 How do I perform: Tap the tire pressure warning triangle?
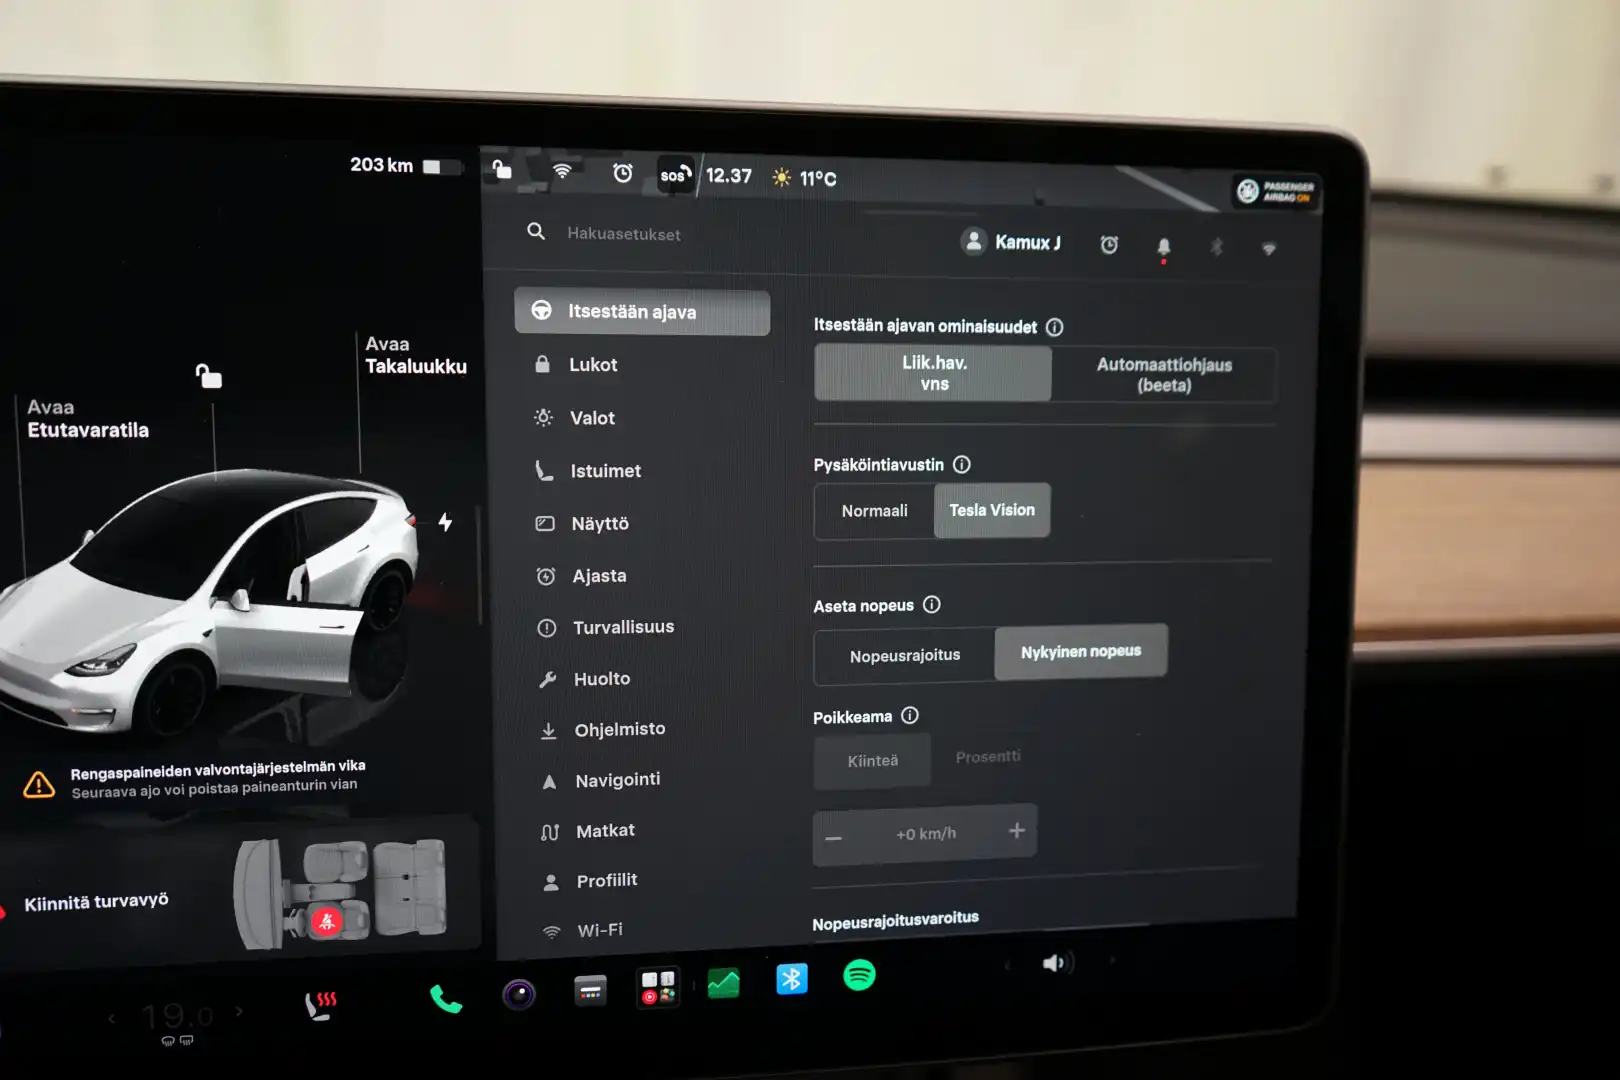39,785
